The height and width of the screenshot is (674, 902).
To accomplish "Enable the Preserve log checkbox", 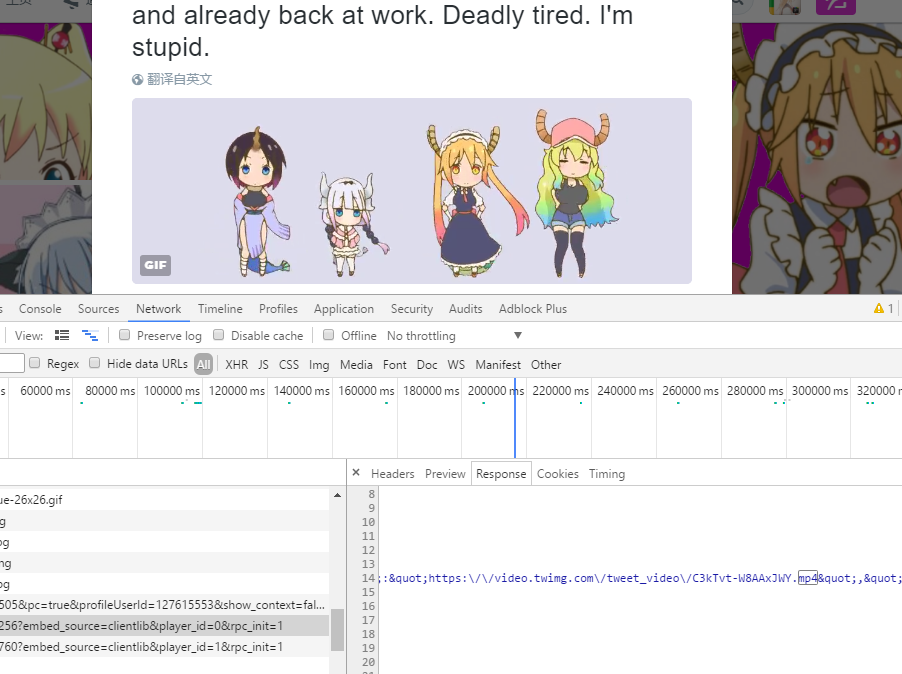I will pos(125,336).
